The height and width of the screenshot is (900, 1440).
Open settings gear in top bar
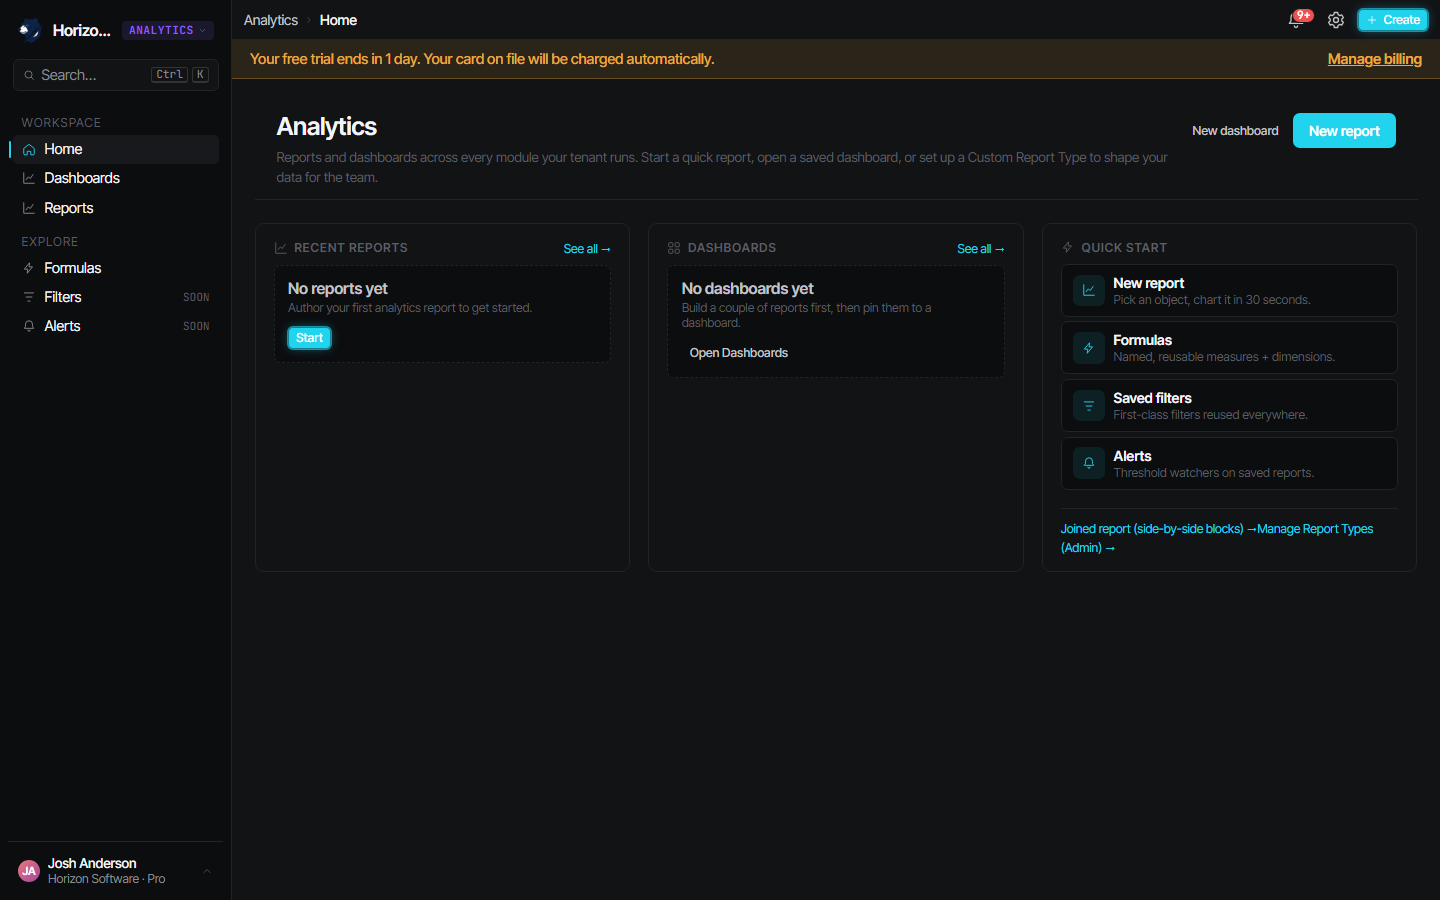tap(1336, 20)
